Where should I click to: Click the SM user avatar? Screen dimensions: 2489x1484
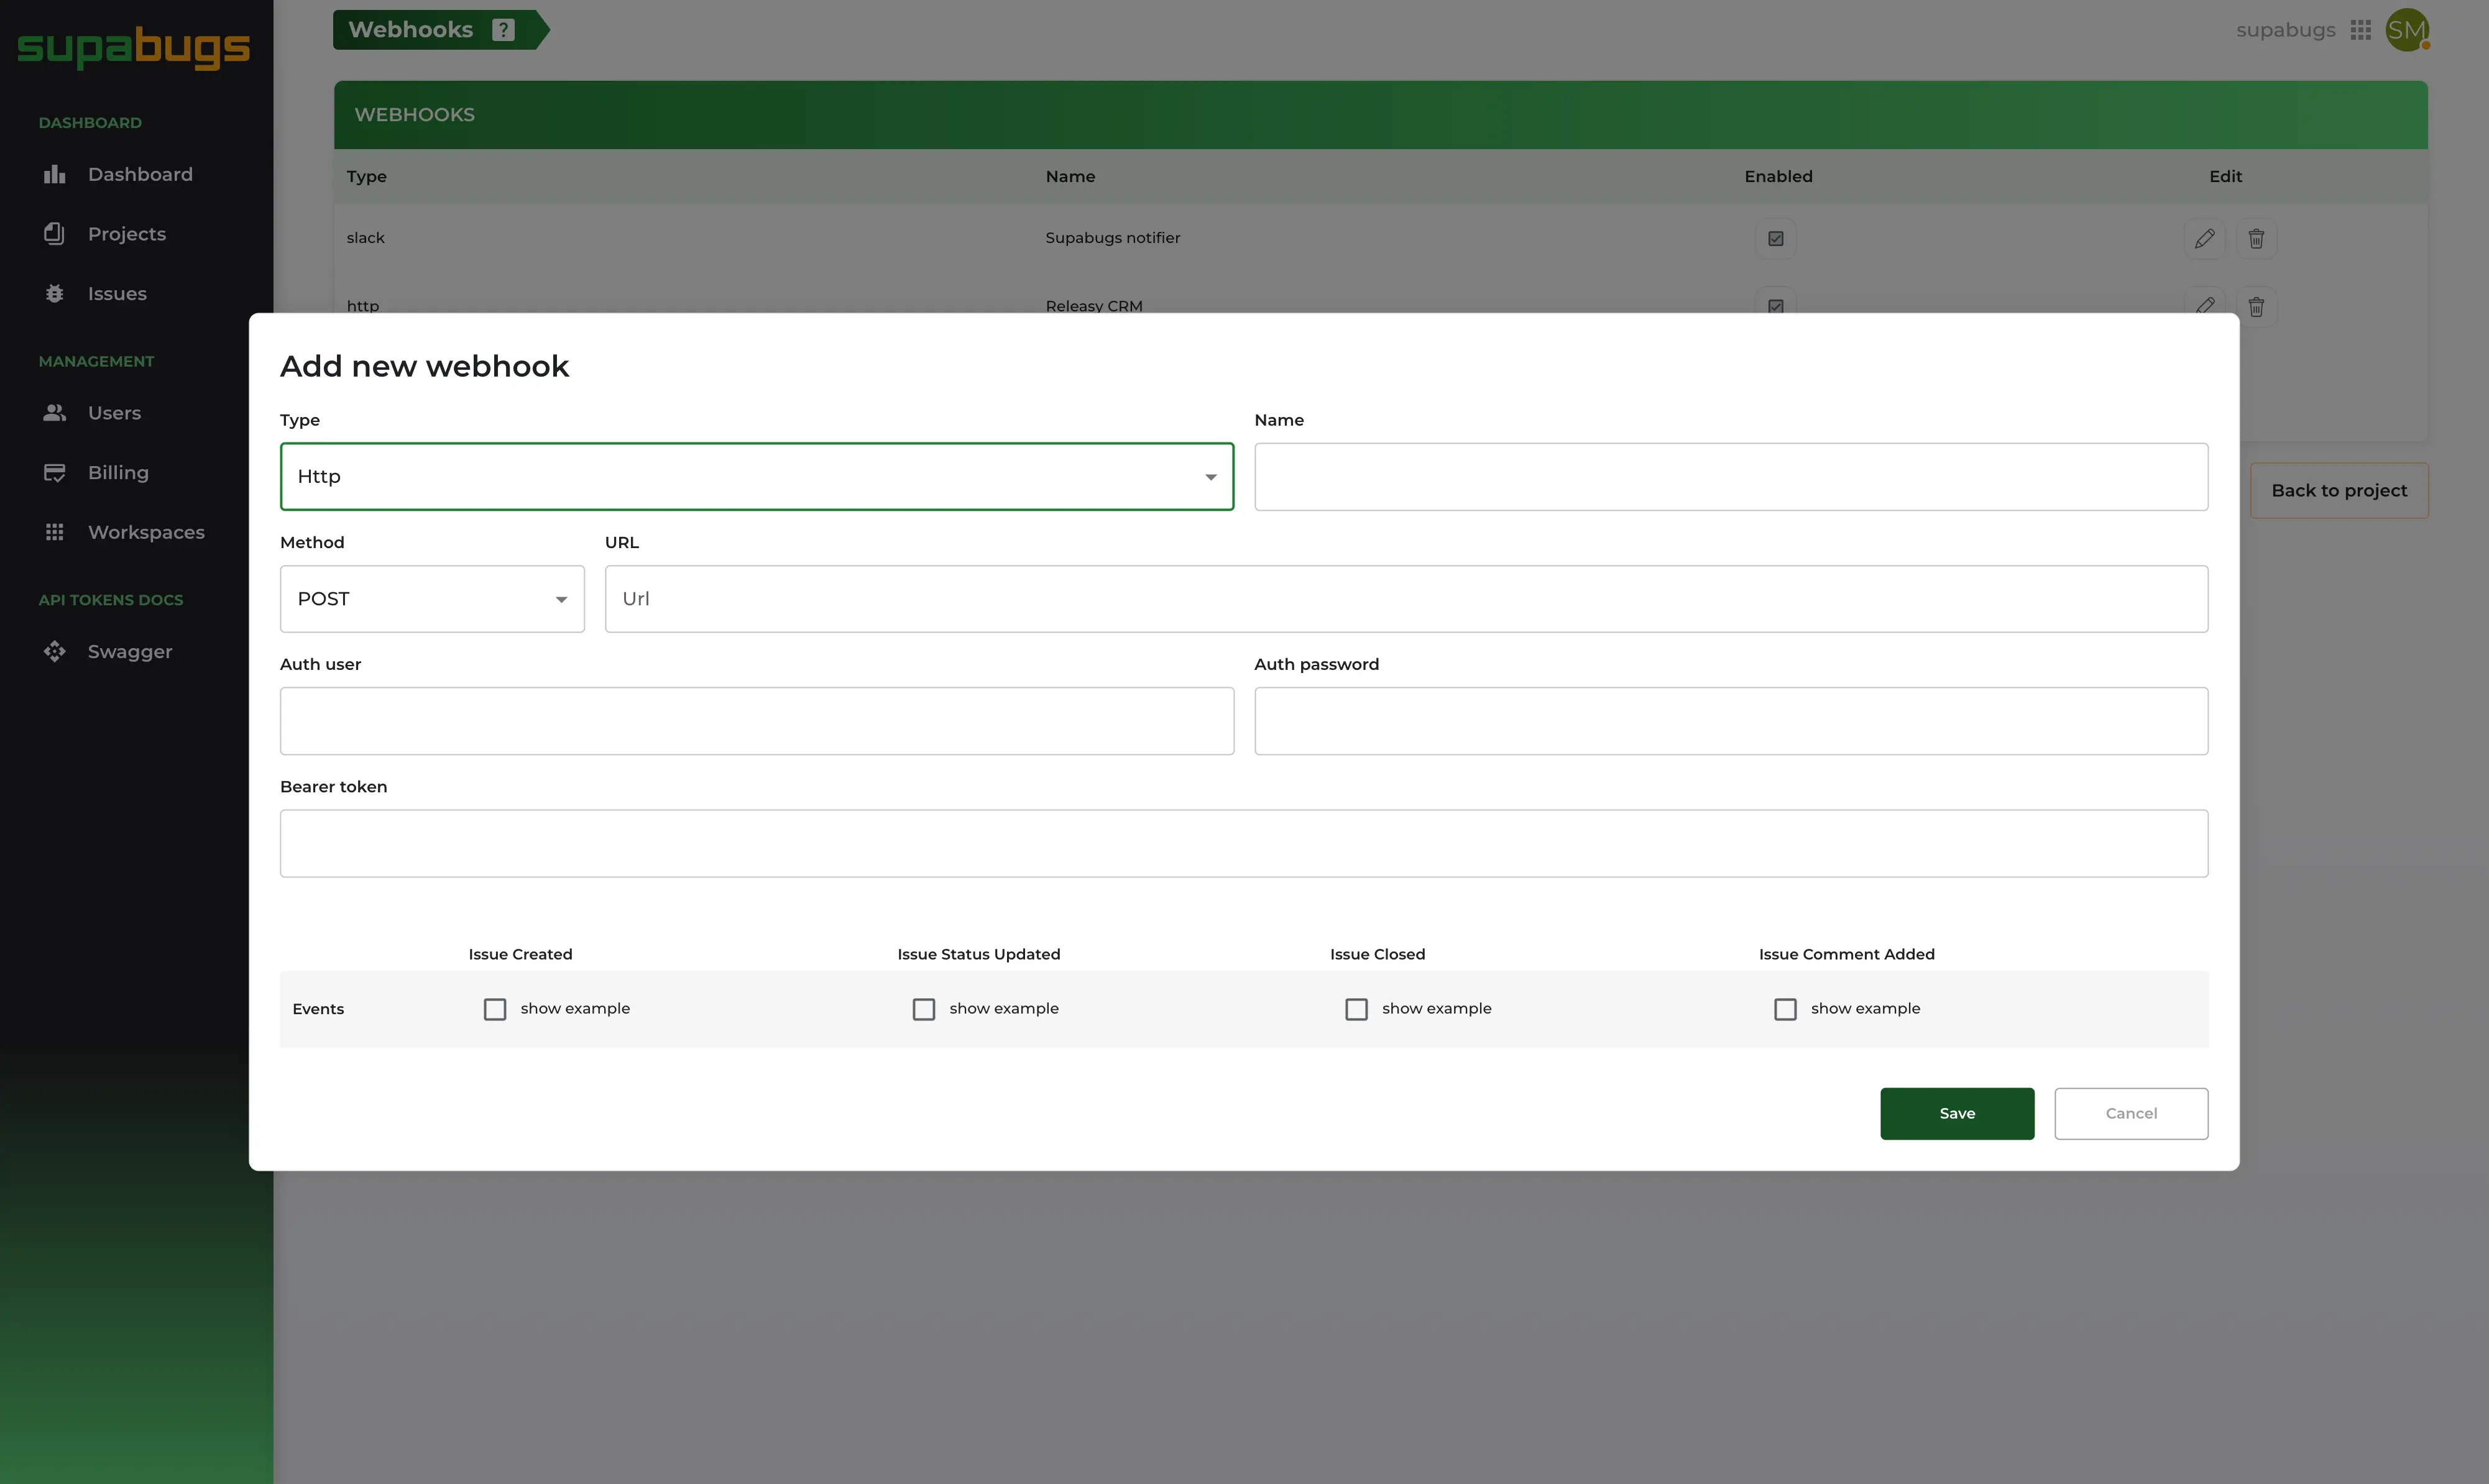(2406, 30)
